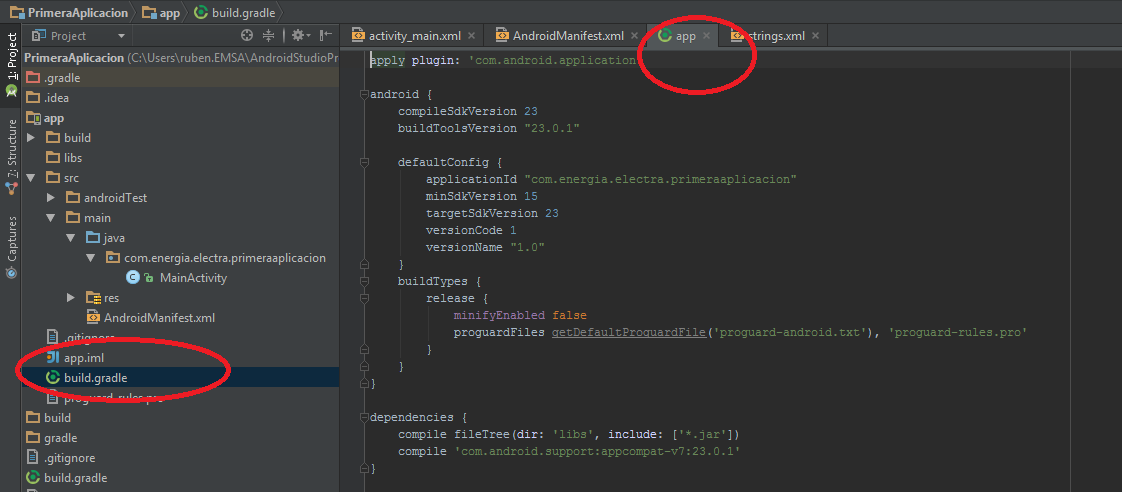This screenshot has width=1122, height=492.
Task: Click the scroll-from-source target icon
Action: click(248, 35)
